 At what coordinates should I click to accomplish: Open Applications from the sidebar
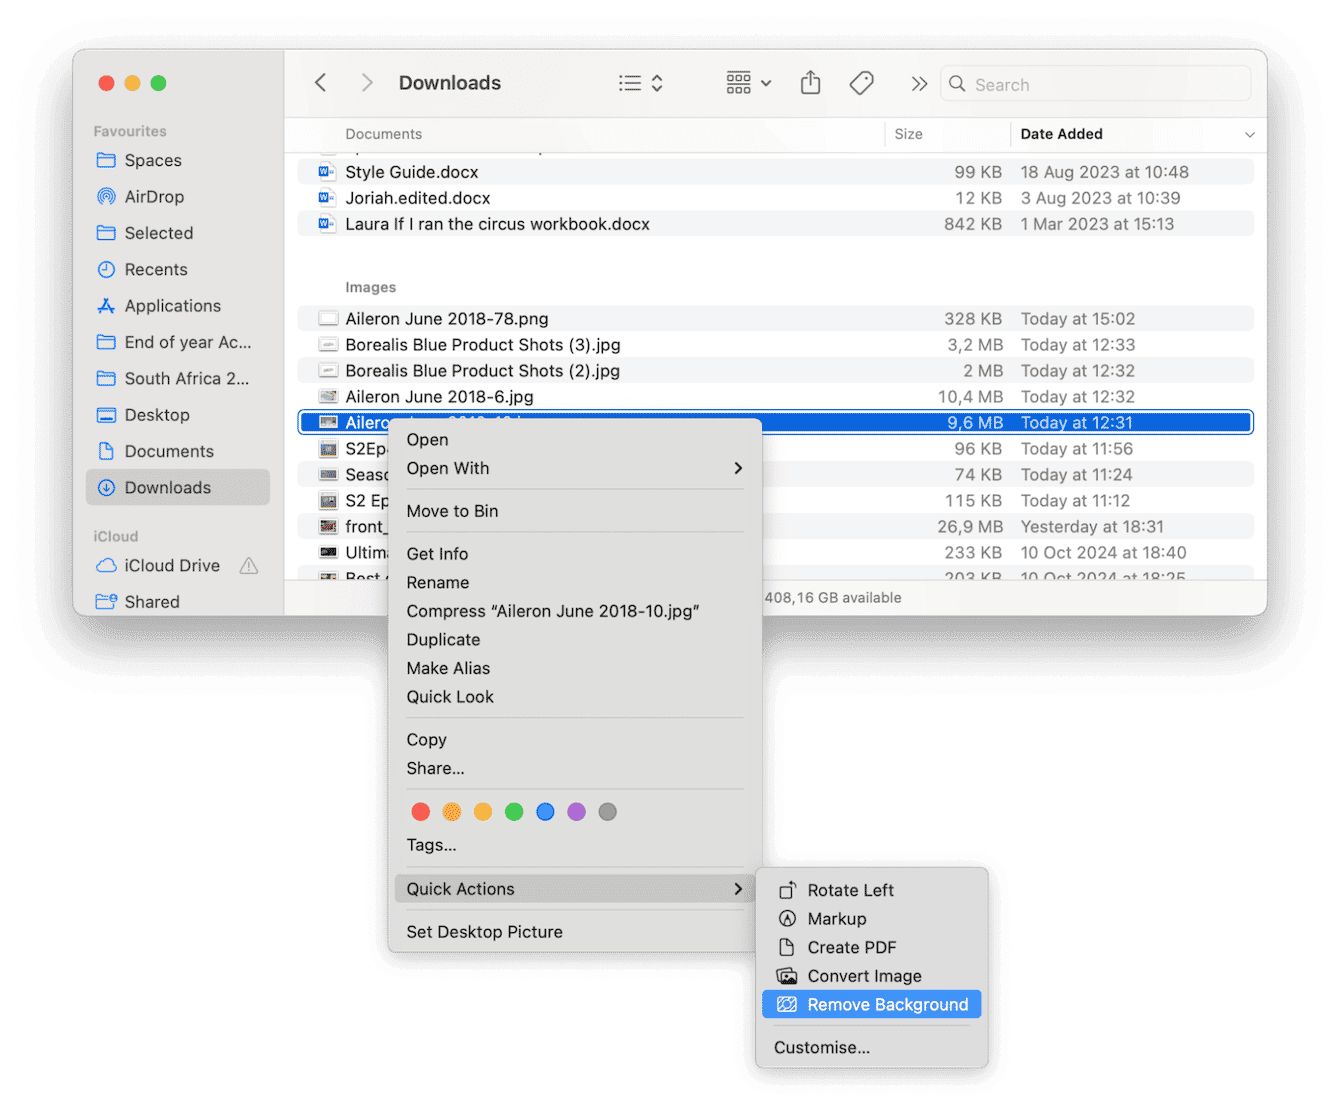tap(173, 305)
